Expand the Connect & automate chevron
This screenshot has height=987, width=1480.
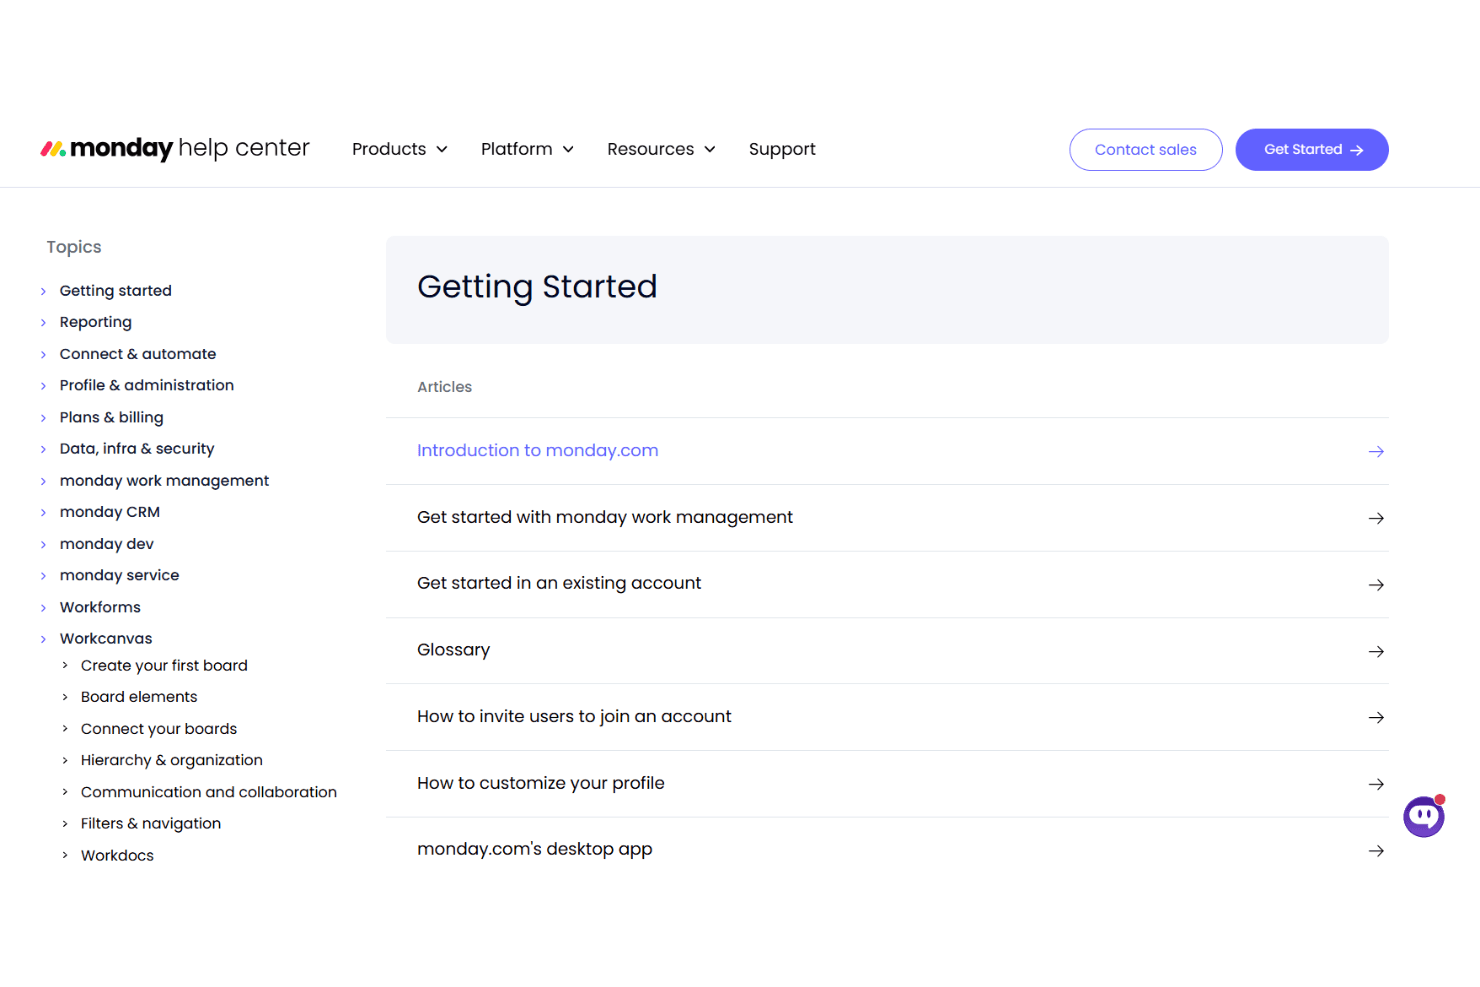[x=43, y=354]
